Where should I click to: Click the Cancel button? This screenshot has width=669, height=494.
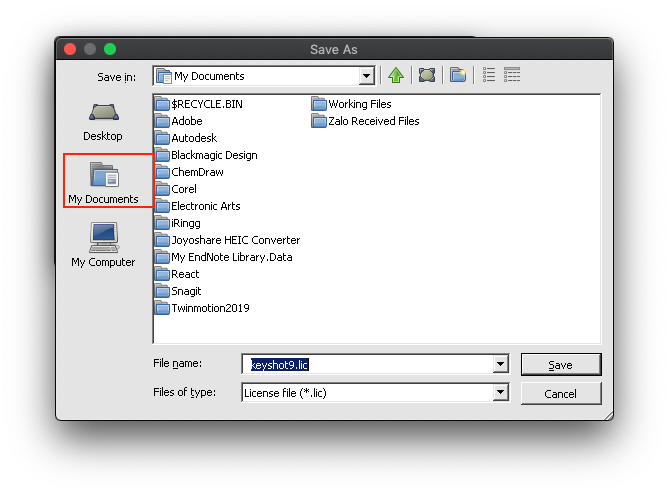pos(560,393)
